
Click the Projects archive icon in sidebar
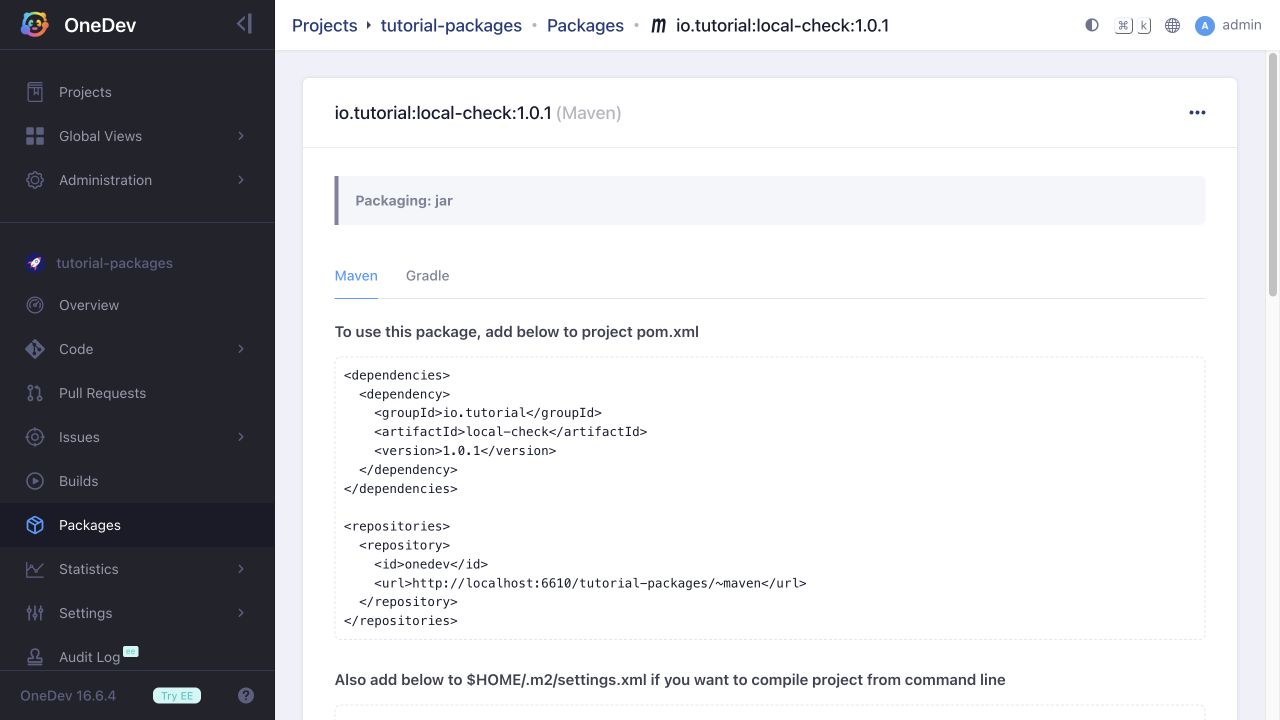(x=35, y=92)
